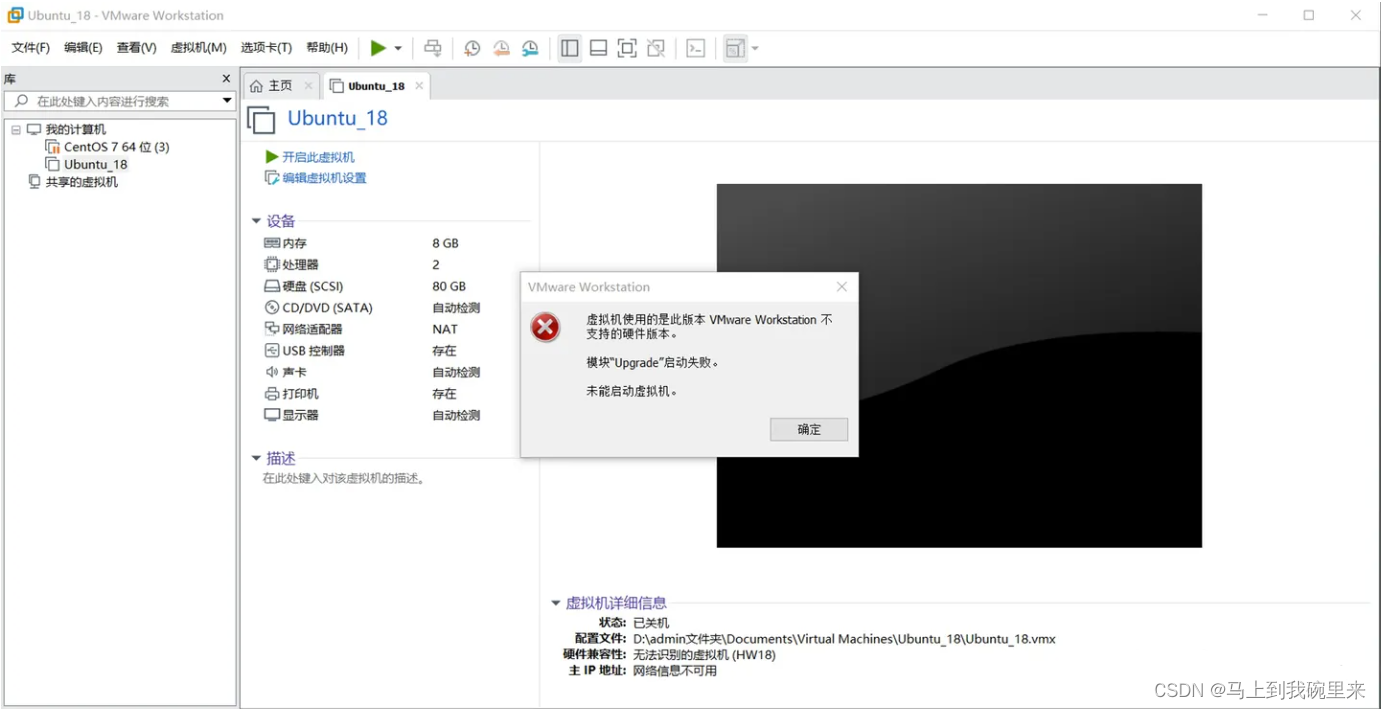Click the green power-on play icon in toolbar

point(378,48)
